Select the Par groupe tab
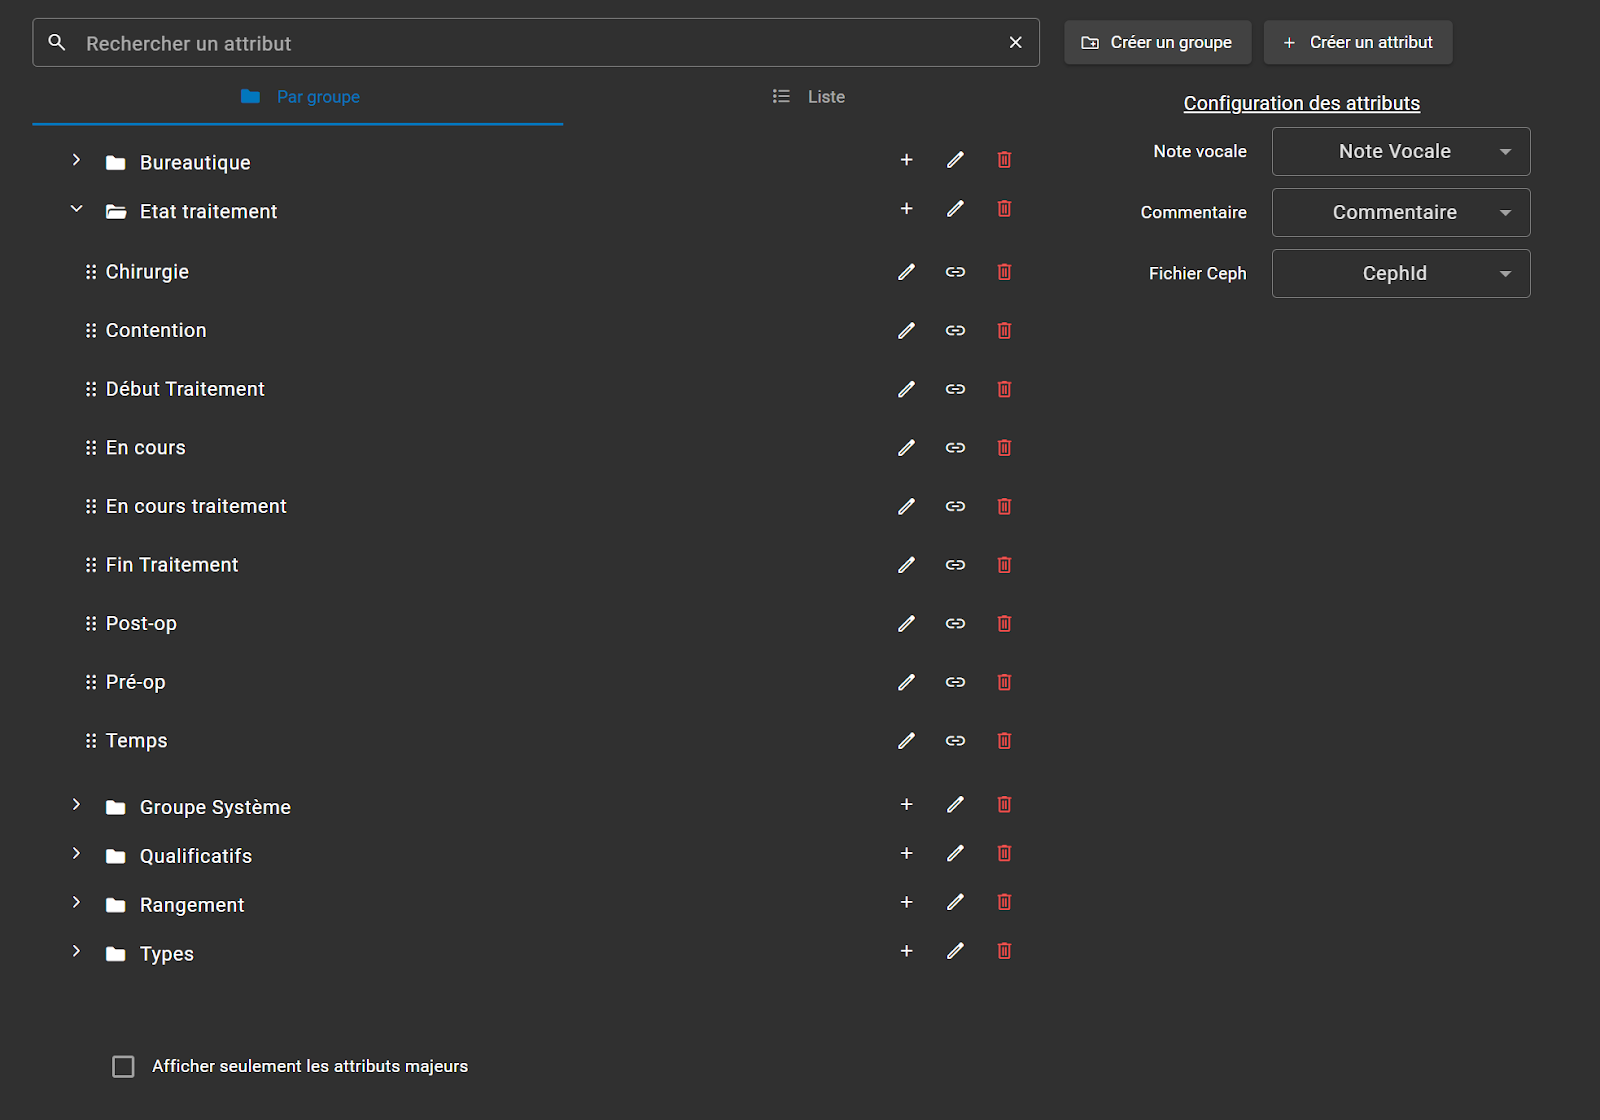The image size is (1600, 1120). coord(299,97)
